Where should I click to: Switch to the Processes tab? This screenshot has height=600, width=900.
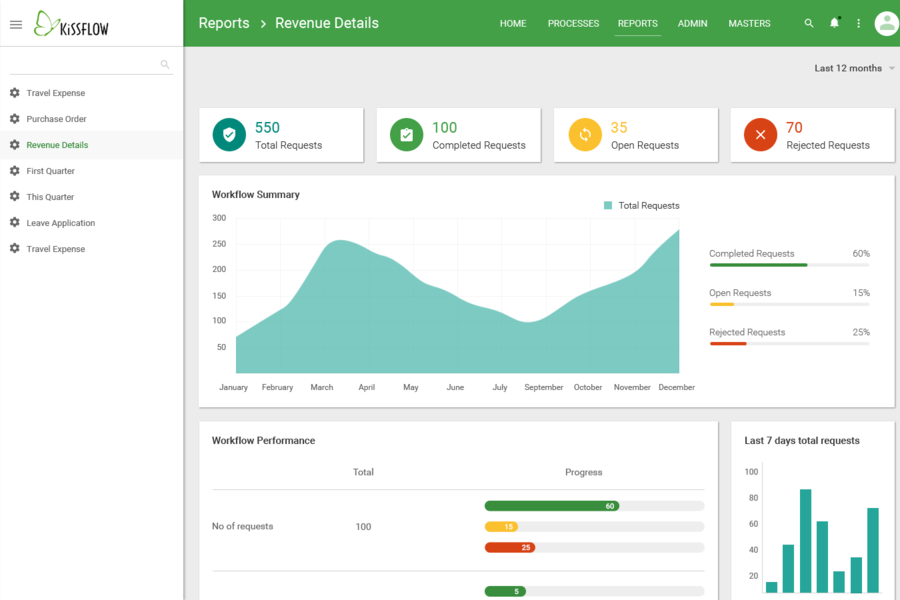573,23
